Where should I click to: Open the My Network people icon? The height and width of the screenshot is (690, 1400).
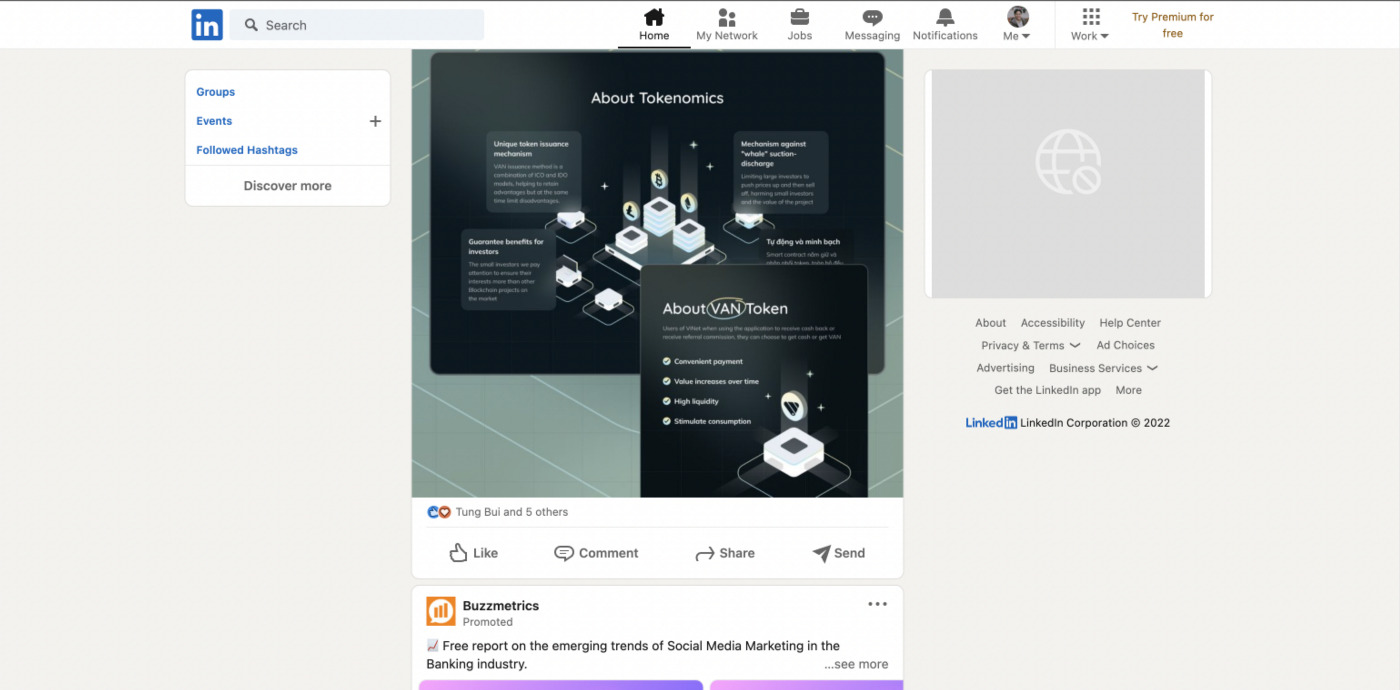coord(727,17)
